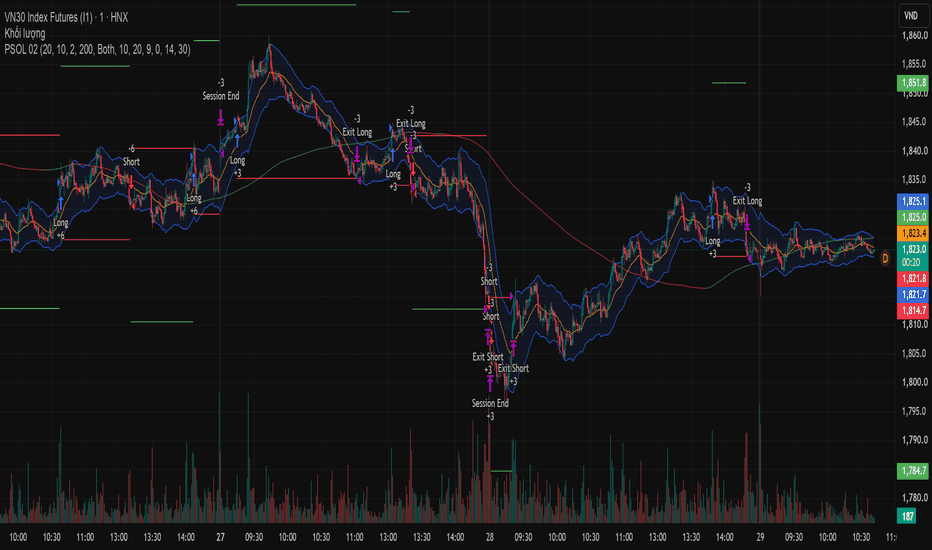Click the 1,823.0 last price countdown label

tap(913, 255)
